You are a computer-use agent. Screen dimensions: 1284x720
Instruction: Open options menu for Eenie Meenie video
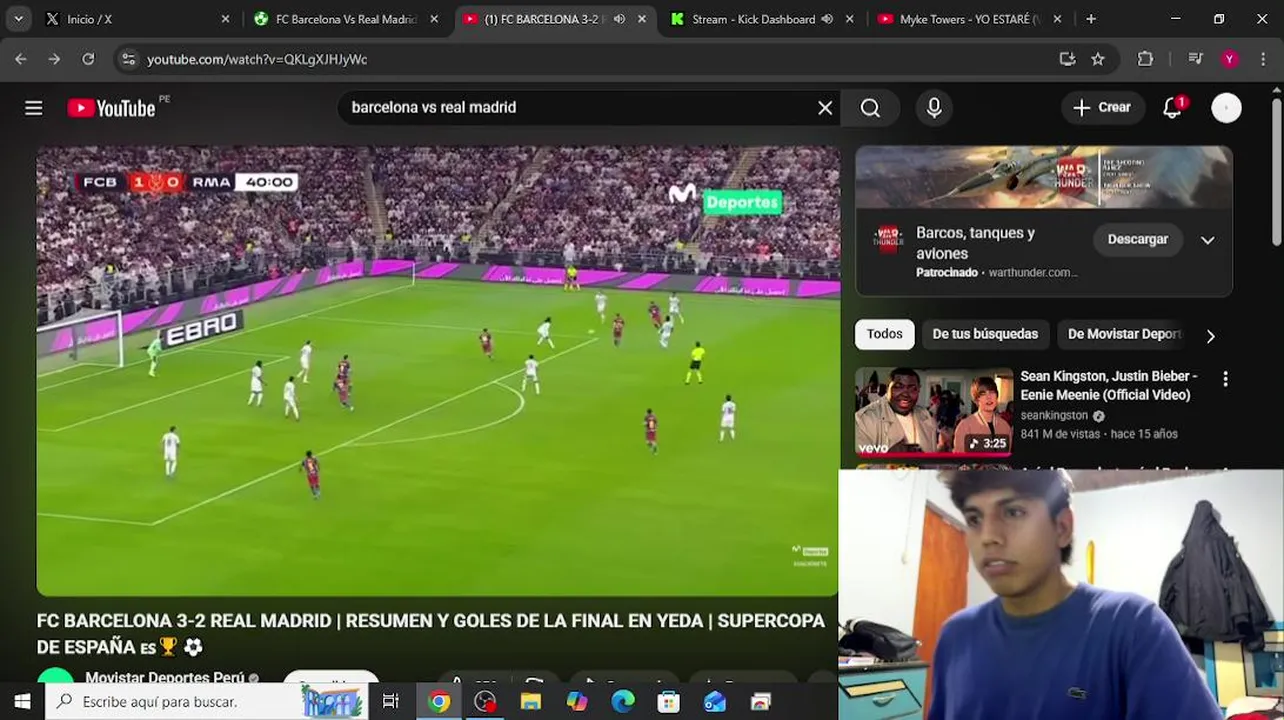[x=1225, y=379]
